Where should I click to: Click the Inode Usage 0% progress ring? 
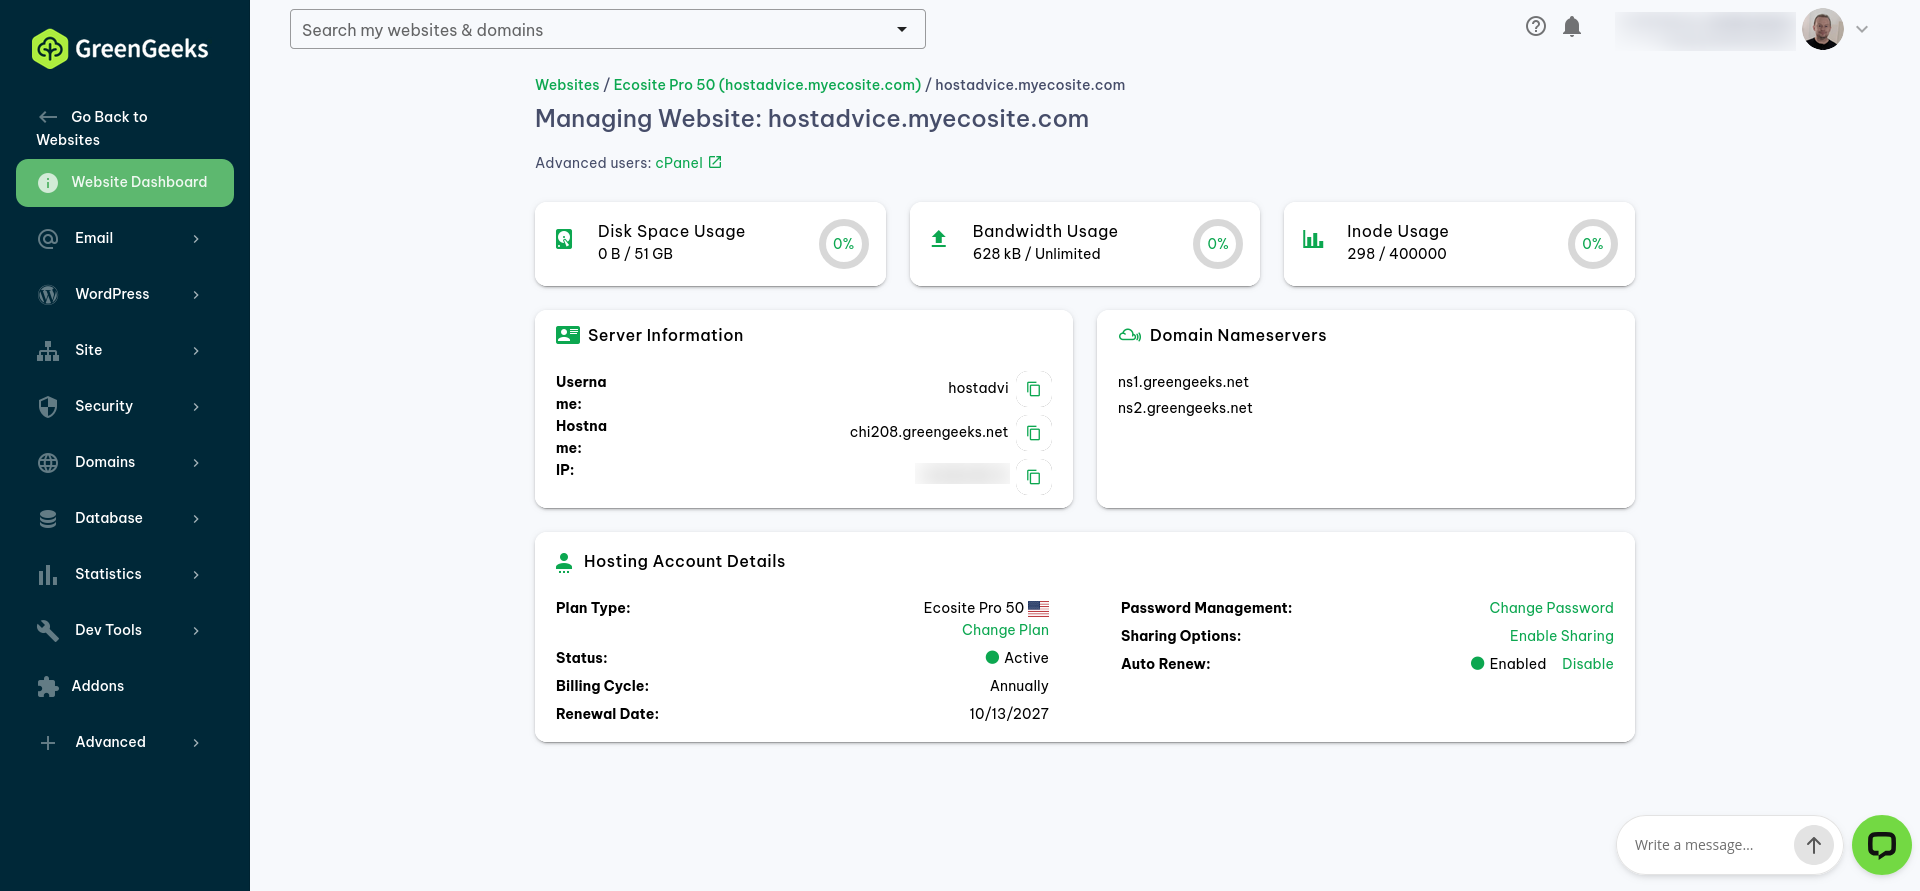click(1593, 244)
